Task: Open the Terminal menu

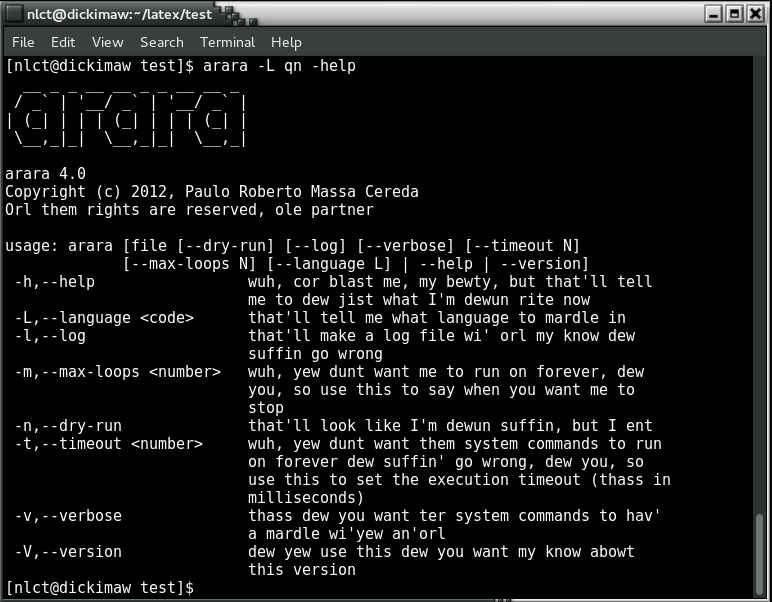Action: pos(227,42)
